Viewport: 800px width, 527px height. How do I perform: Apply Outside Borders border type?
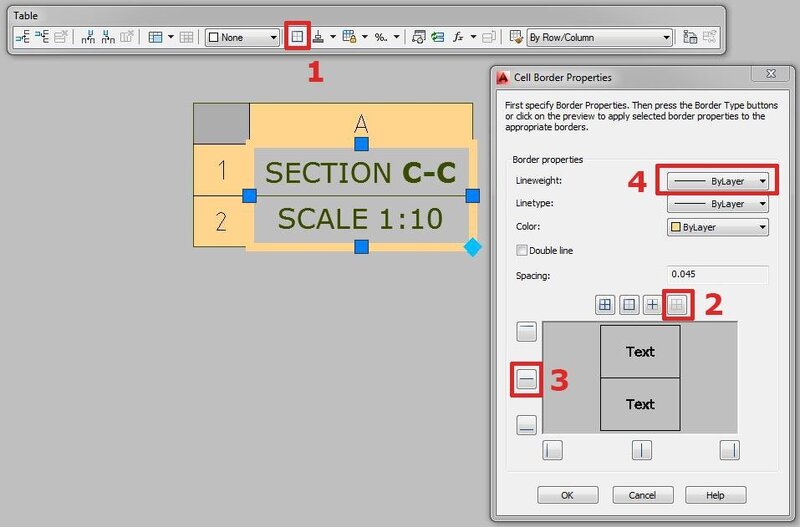629,305
